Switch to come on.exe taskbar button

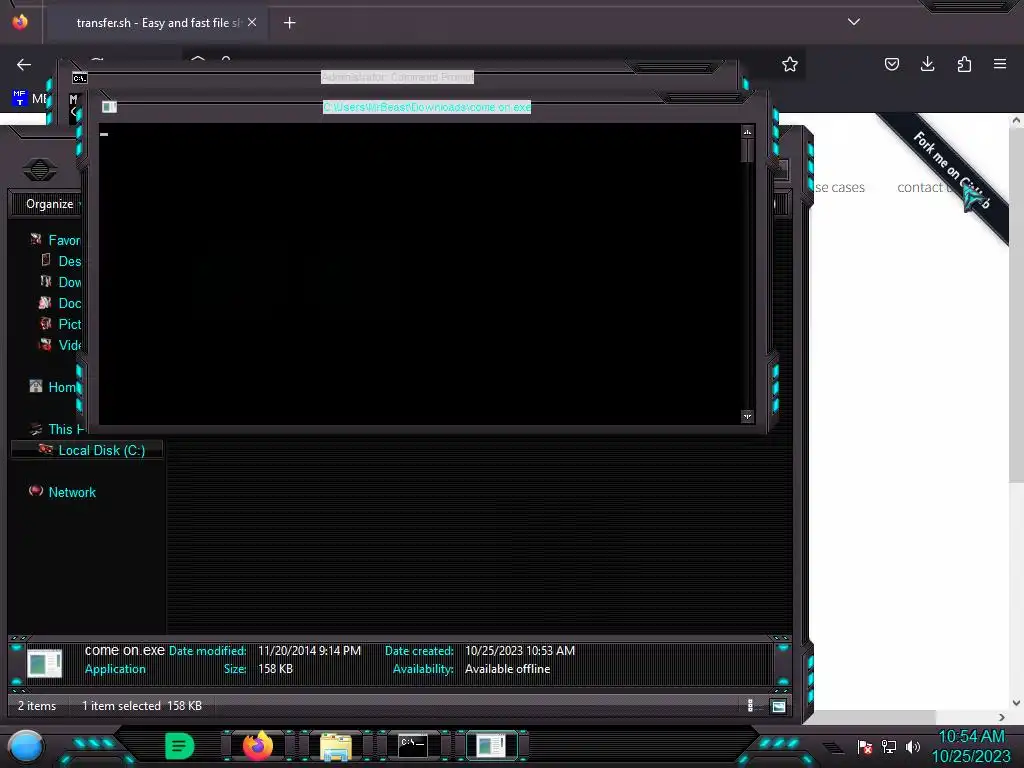[x=491, y=746]
